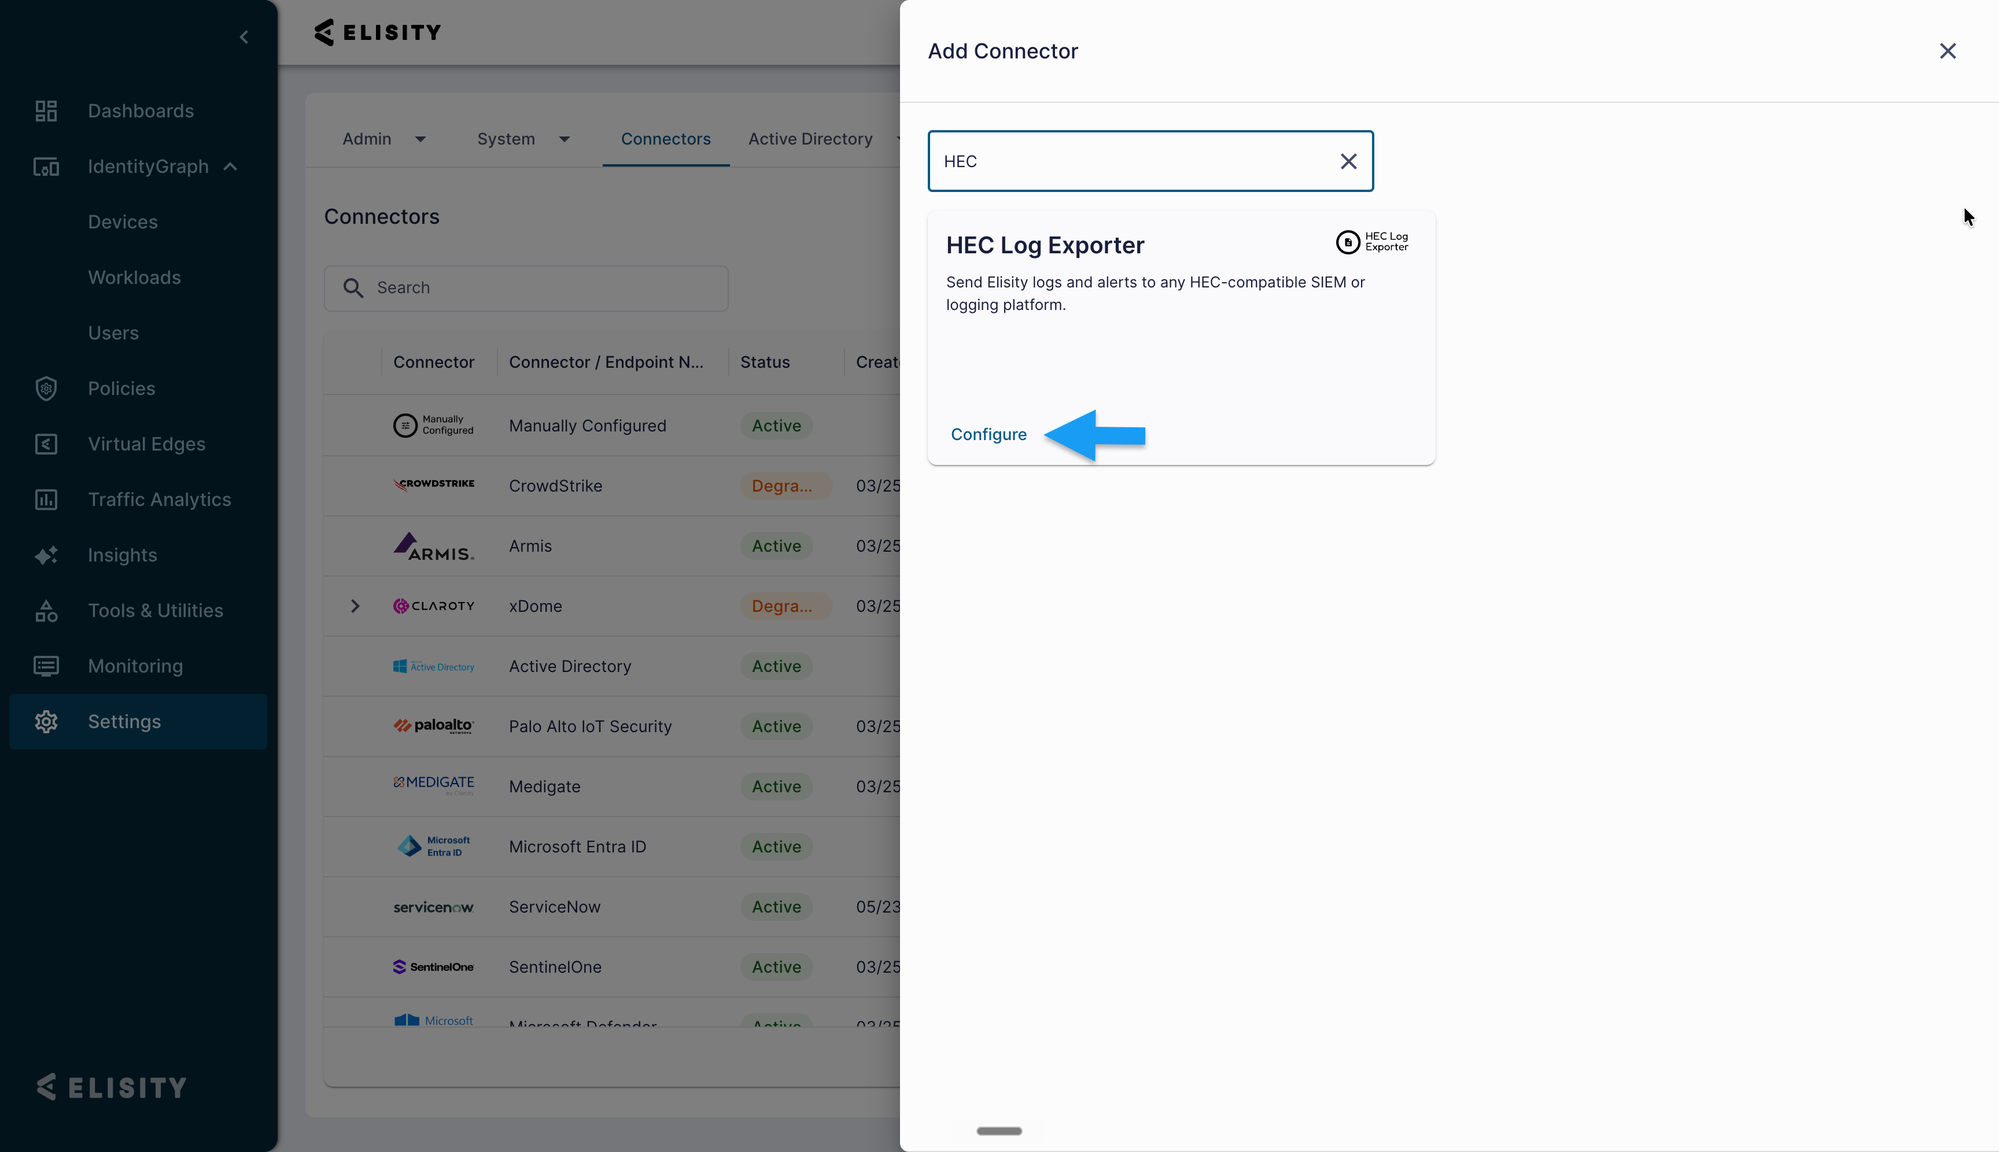Expand the Admin dropdown arrow
This screenshot has width=1999, height=1152.
point(420,139)
